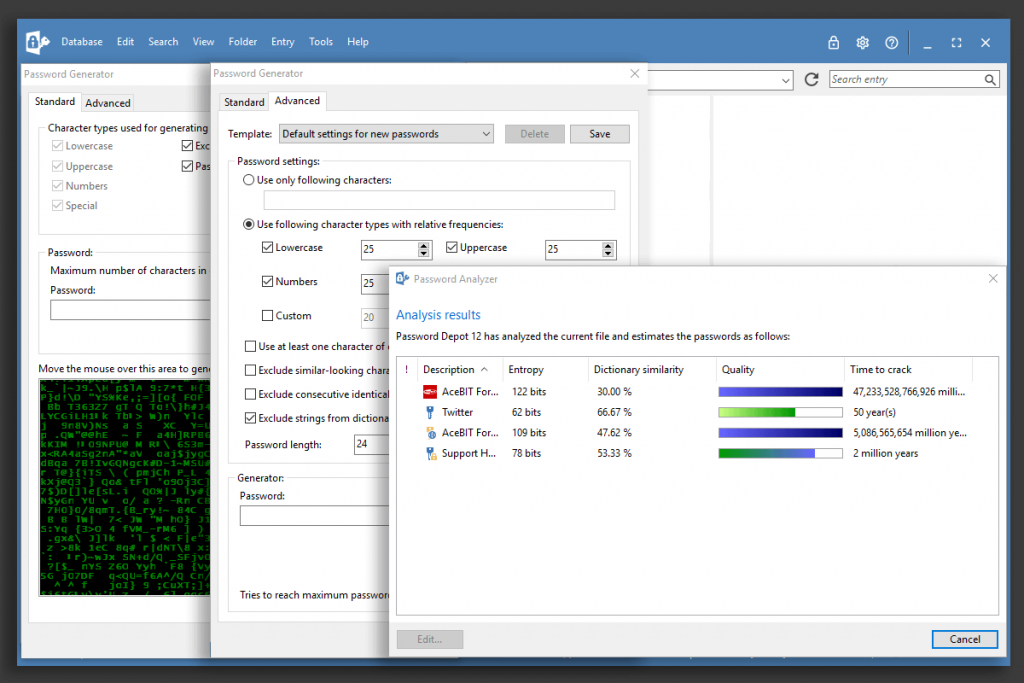Screen dimensions: 1024x683
Task: Open the Help menu
Action: pyautogui.click(x=358, y=42)
